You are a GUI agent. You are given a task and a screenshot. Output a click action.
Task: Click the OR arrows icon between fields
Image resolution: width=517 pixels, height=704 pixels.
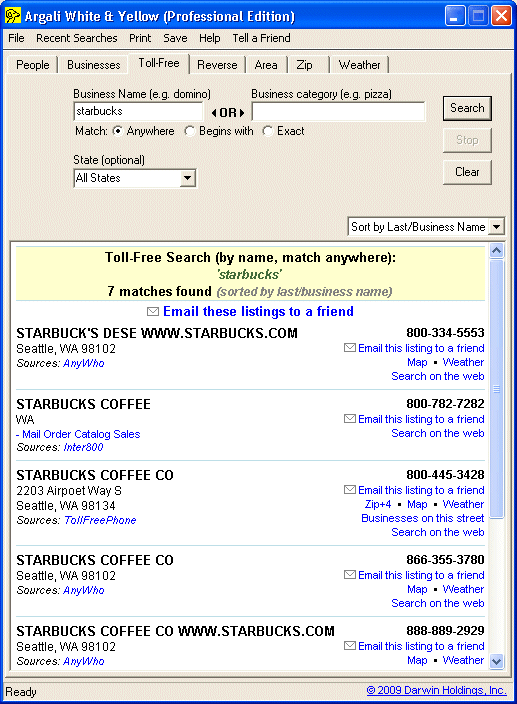(x=228, y=113)
